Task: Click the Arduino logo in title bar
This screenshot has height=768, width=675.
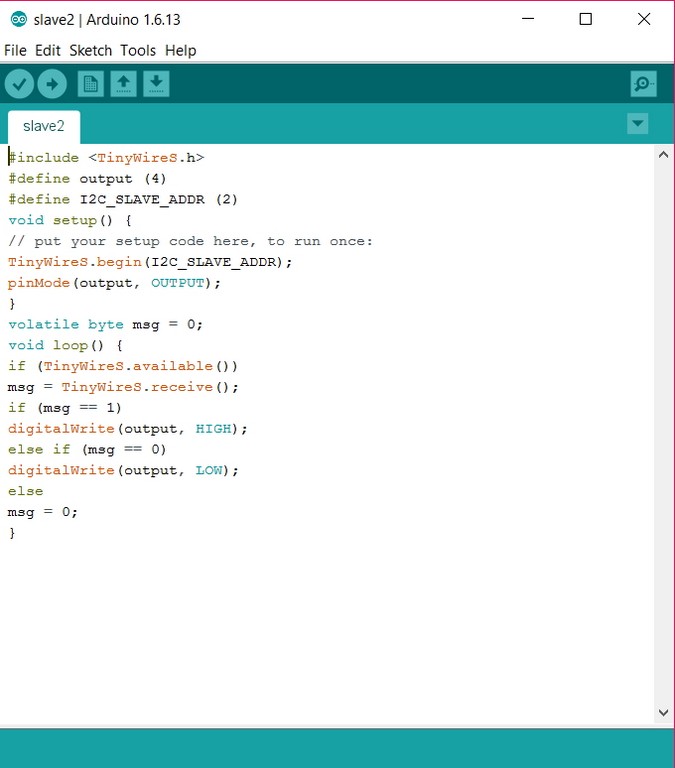Action: click(x=19, y=20)
